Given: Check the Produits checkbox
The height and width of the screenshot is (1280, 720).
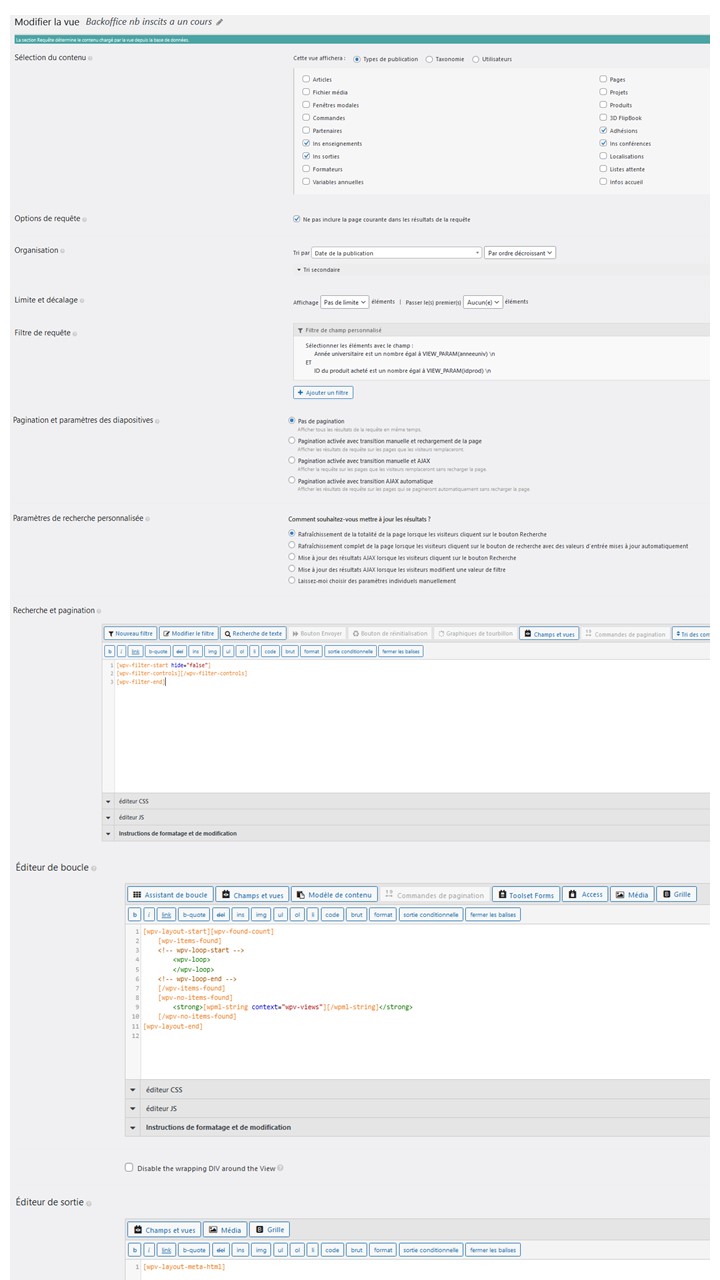Looking at the screenshot, I should [603, 105].
